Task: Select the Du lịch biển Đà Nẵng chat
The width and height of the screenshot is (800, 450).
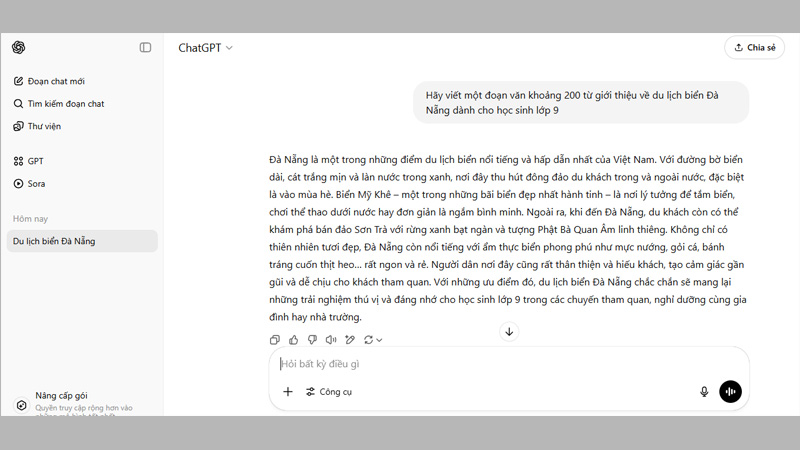Action: click(82, 241)
